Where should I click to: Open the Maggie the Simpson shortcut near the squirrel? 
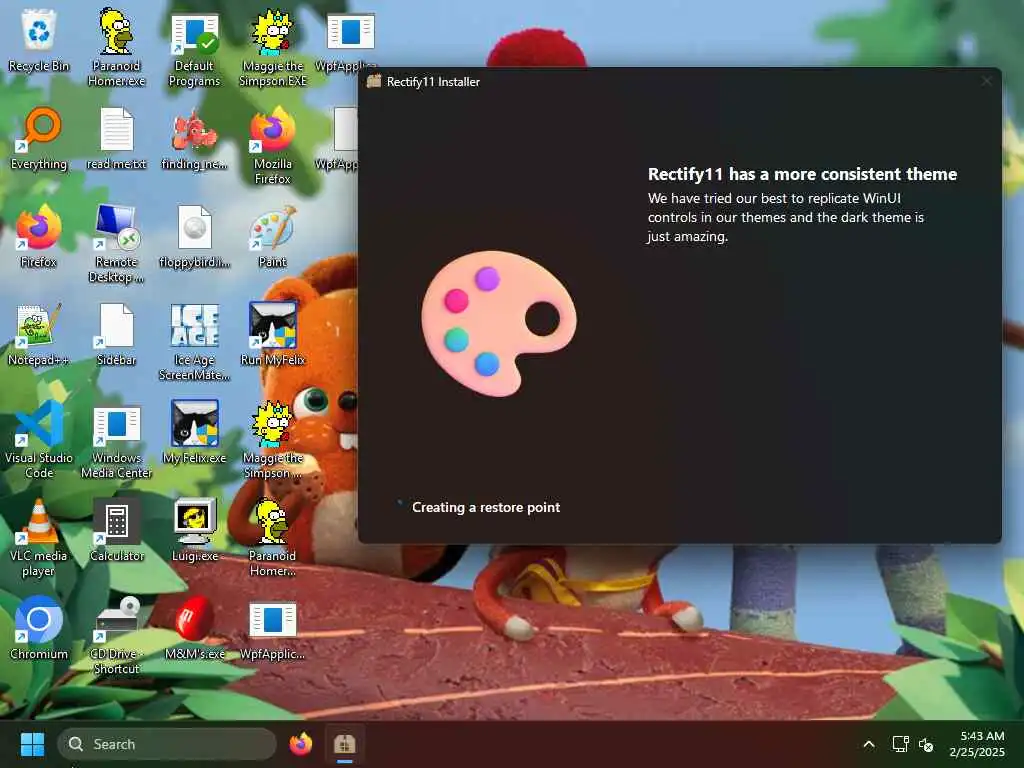(272, 440)
